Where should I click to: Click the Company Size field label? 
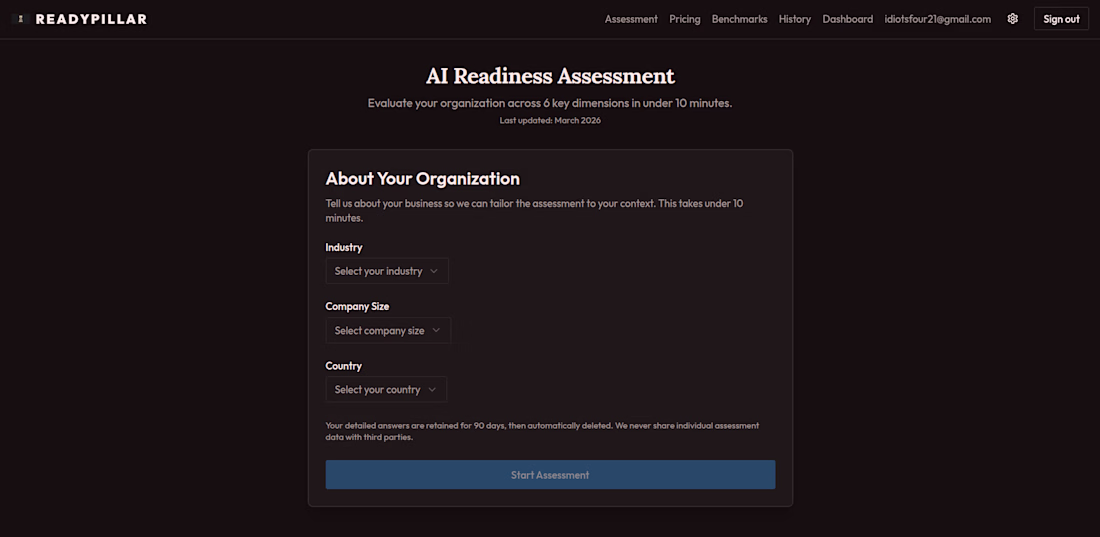[x=357, y=306]
